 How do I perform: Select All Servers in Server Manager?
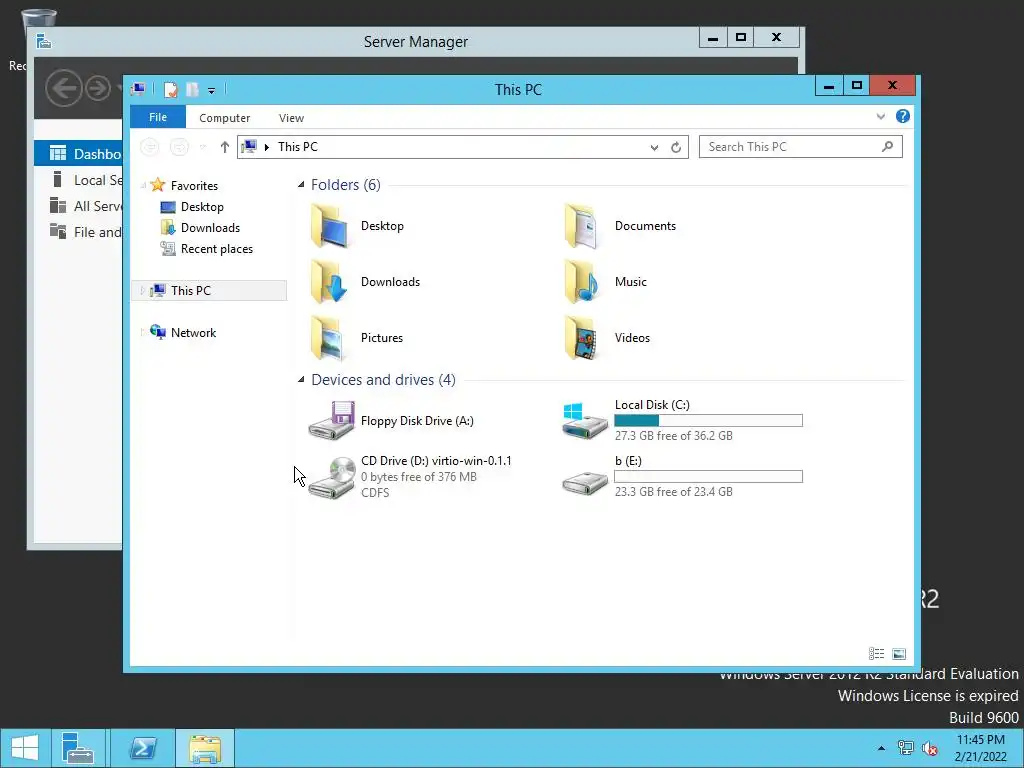coord(78,206)
